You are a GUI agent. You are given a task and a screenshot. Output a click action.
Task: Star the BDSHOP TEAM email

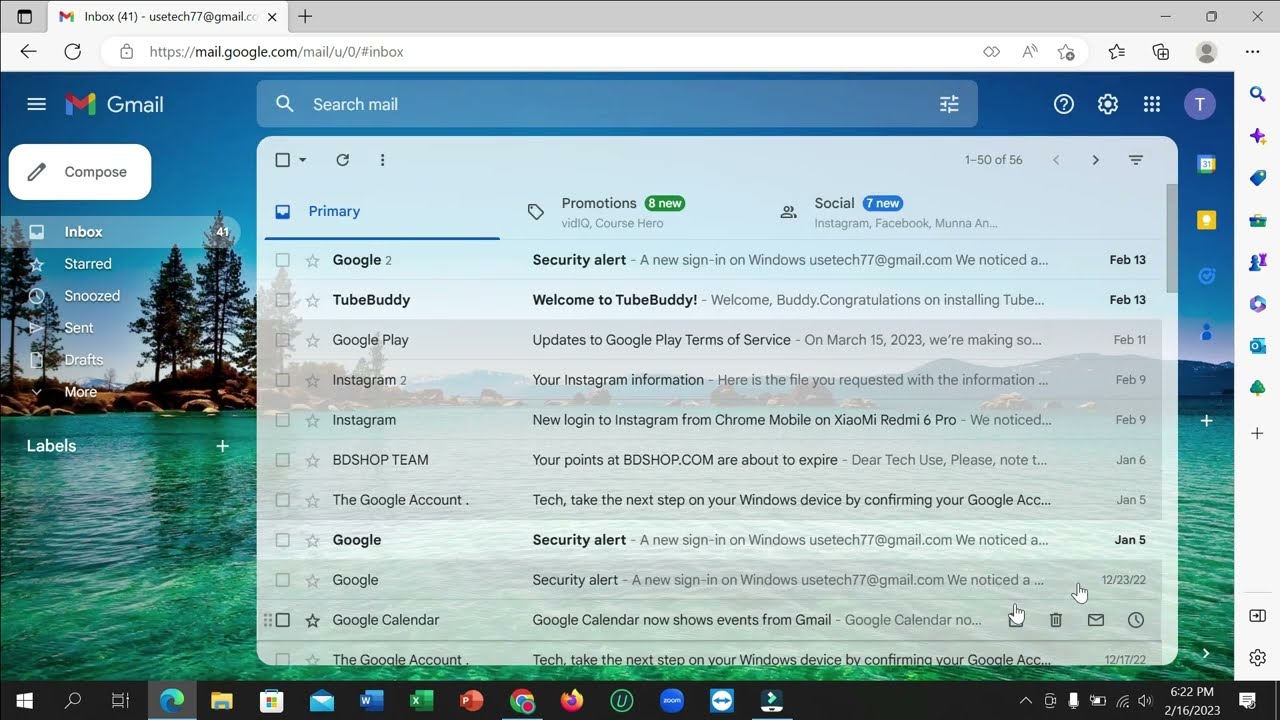pos(312,460)
